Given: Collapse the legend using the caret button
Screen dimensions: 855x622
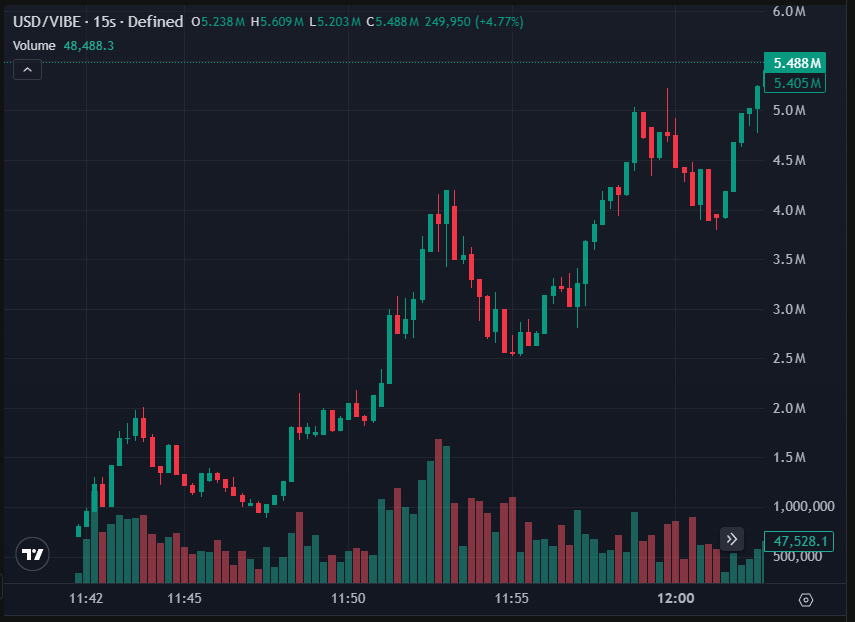Looking at the screenshot, I should (x=27, y=69).
